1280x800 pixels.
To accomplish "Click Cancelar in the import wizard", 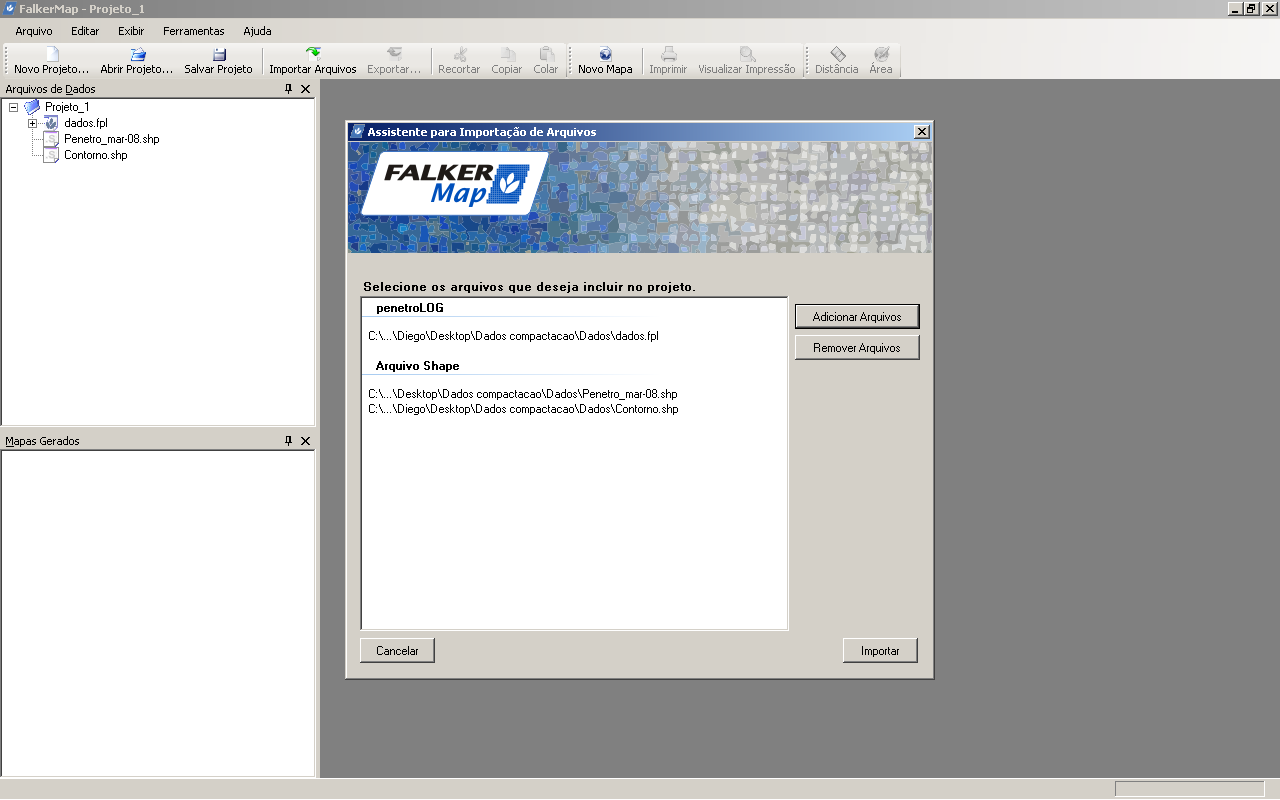I will (x=397, y=651).
